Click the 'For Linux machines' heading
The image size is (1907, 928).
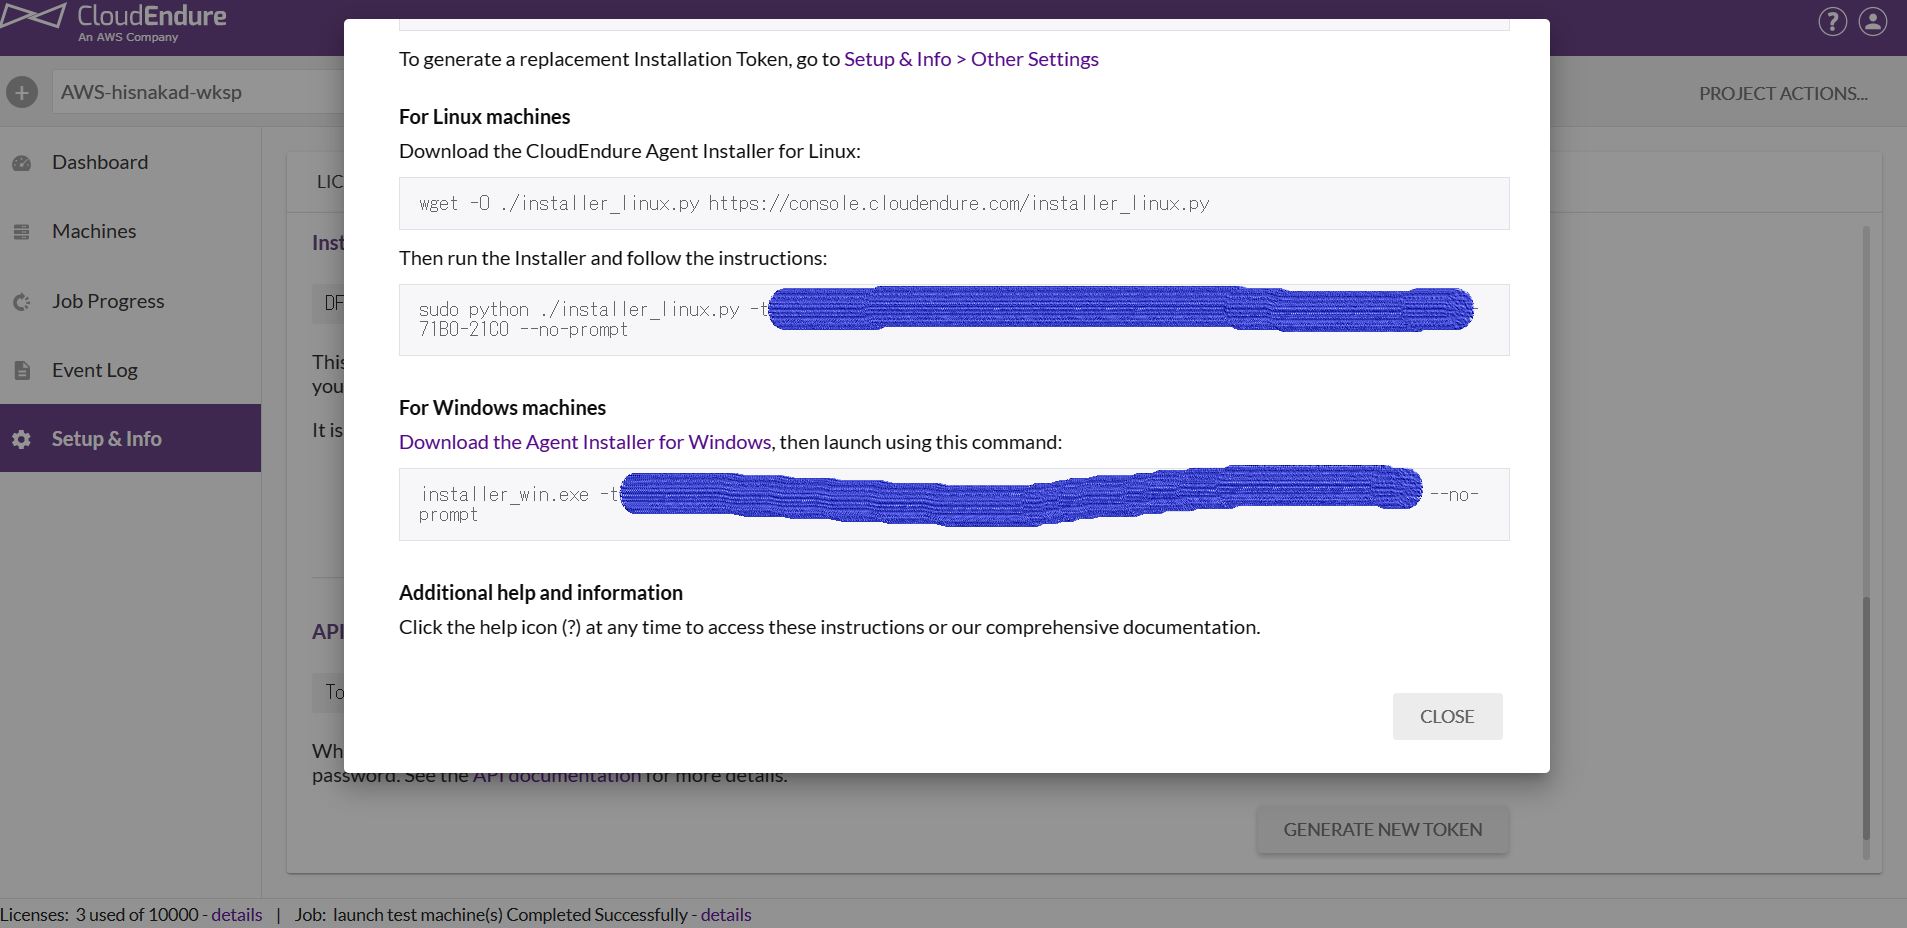pos(484,117)
